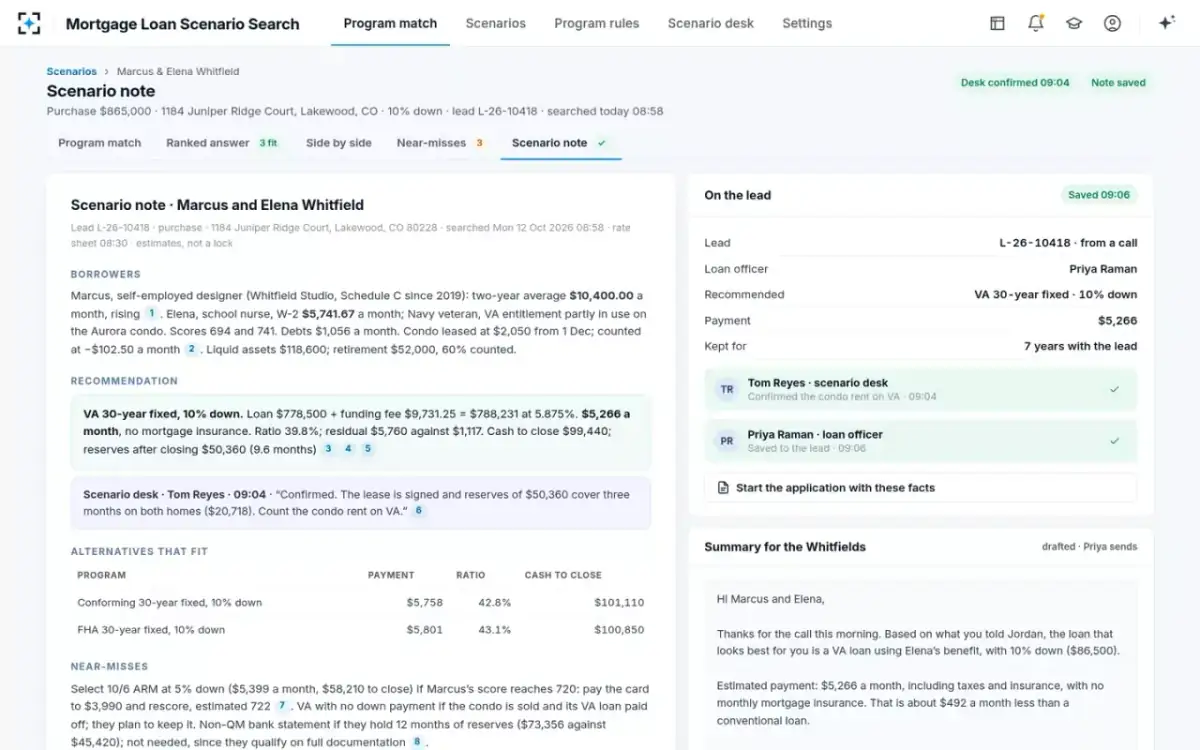Click footnote marker 2 after "a month"
The image size is (1200, 750).
coord(191,350)
